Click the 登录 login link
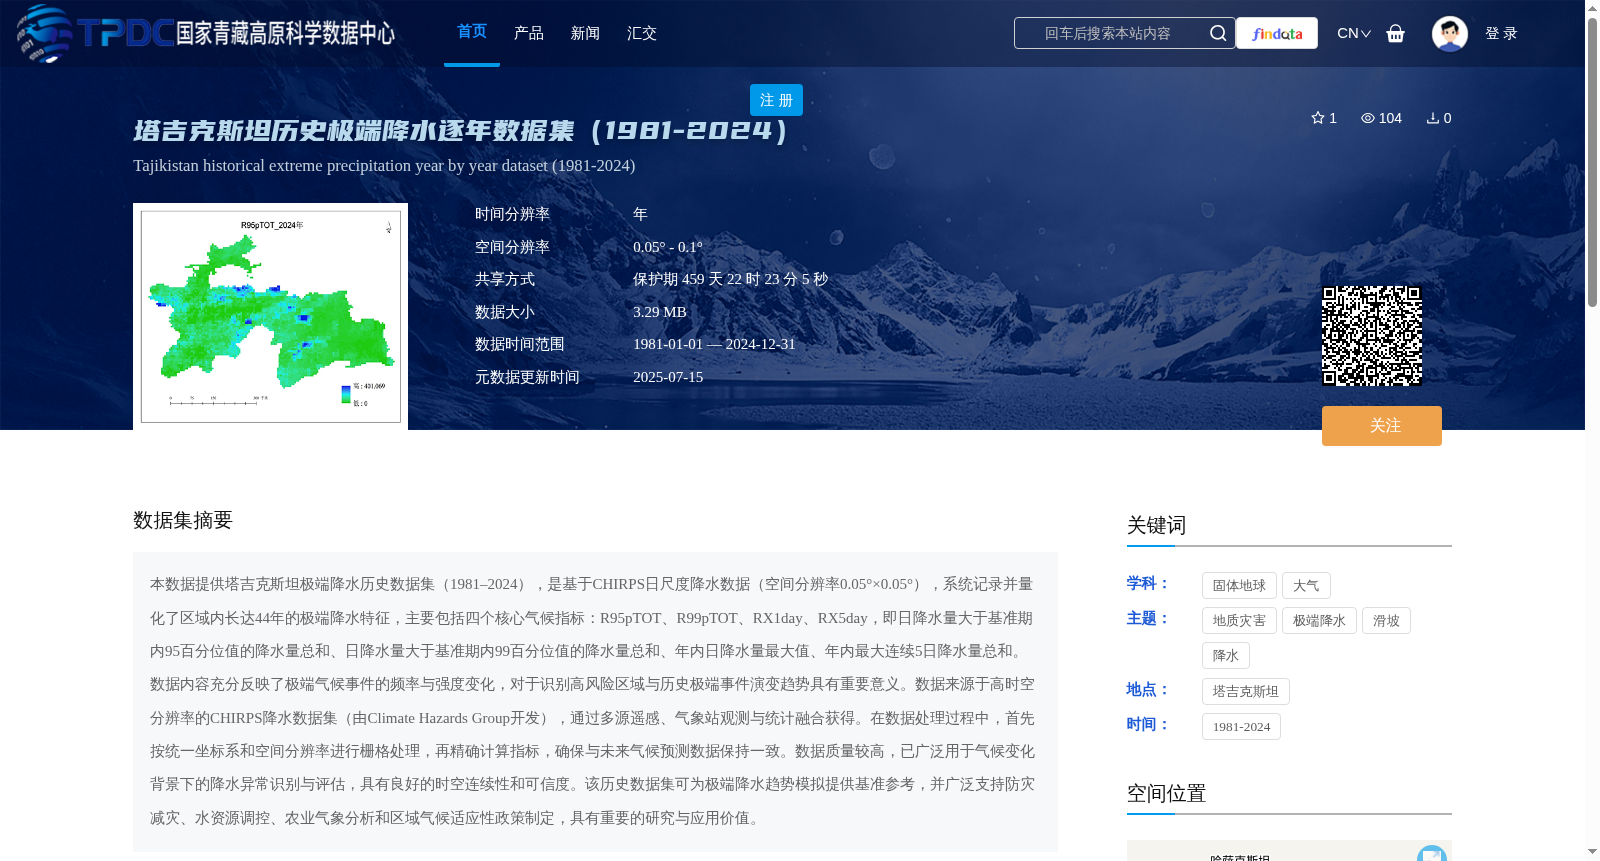Image resolution: width=1600 pixels, height=861 pixels. (x=1501, y=33)
